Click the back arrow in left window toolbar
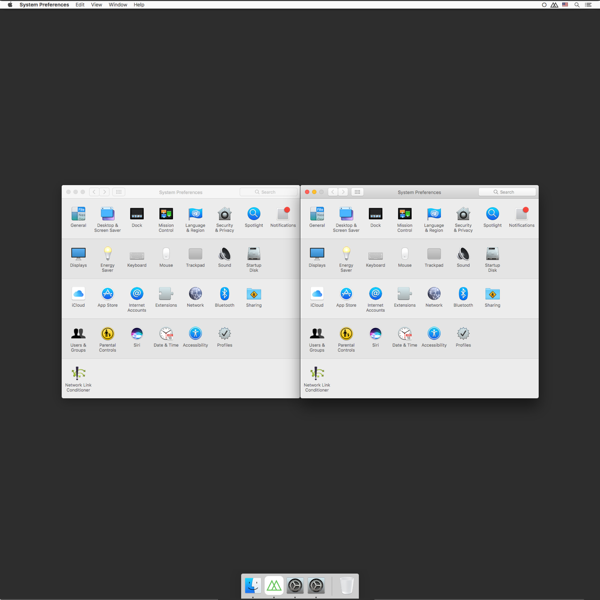This screenshot has height=600, width=600. coord(94,192)
